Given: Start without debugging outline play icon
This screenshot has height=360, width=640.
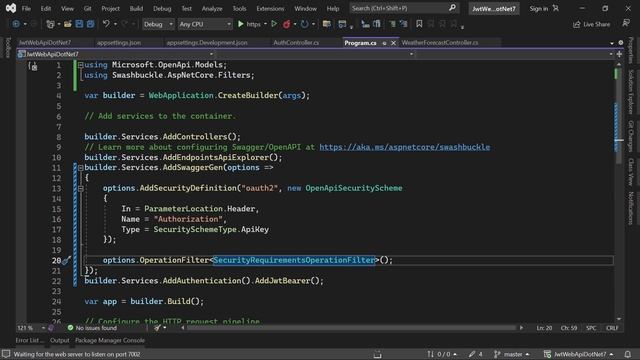Looking at the screenshot, I should [x=274, y=24].
